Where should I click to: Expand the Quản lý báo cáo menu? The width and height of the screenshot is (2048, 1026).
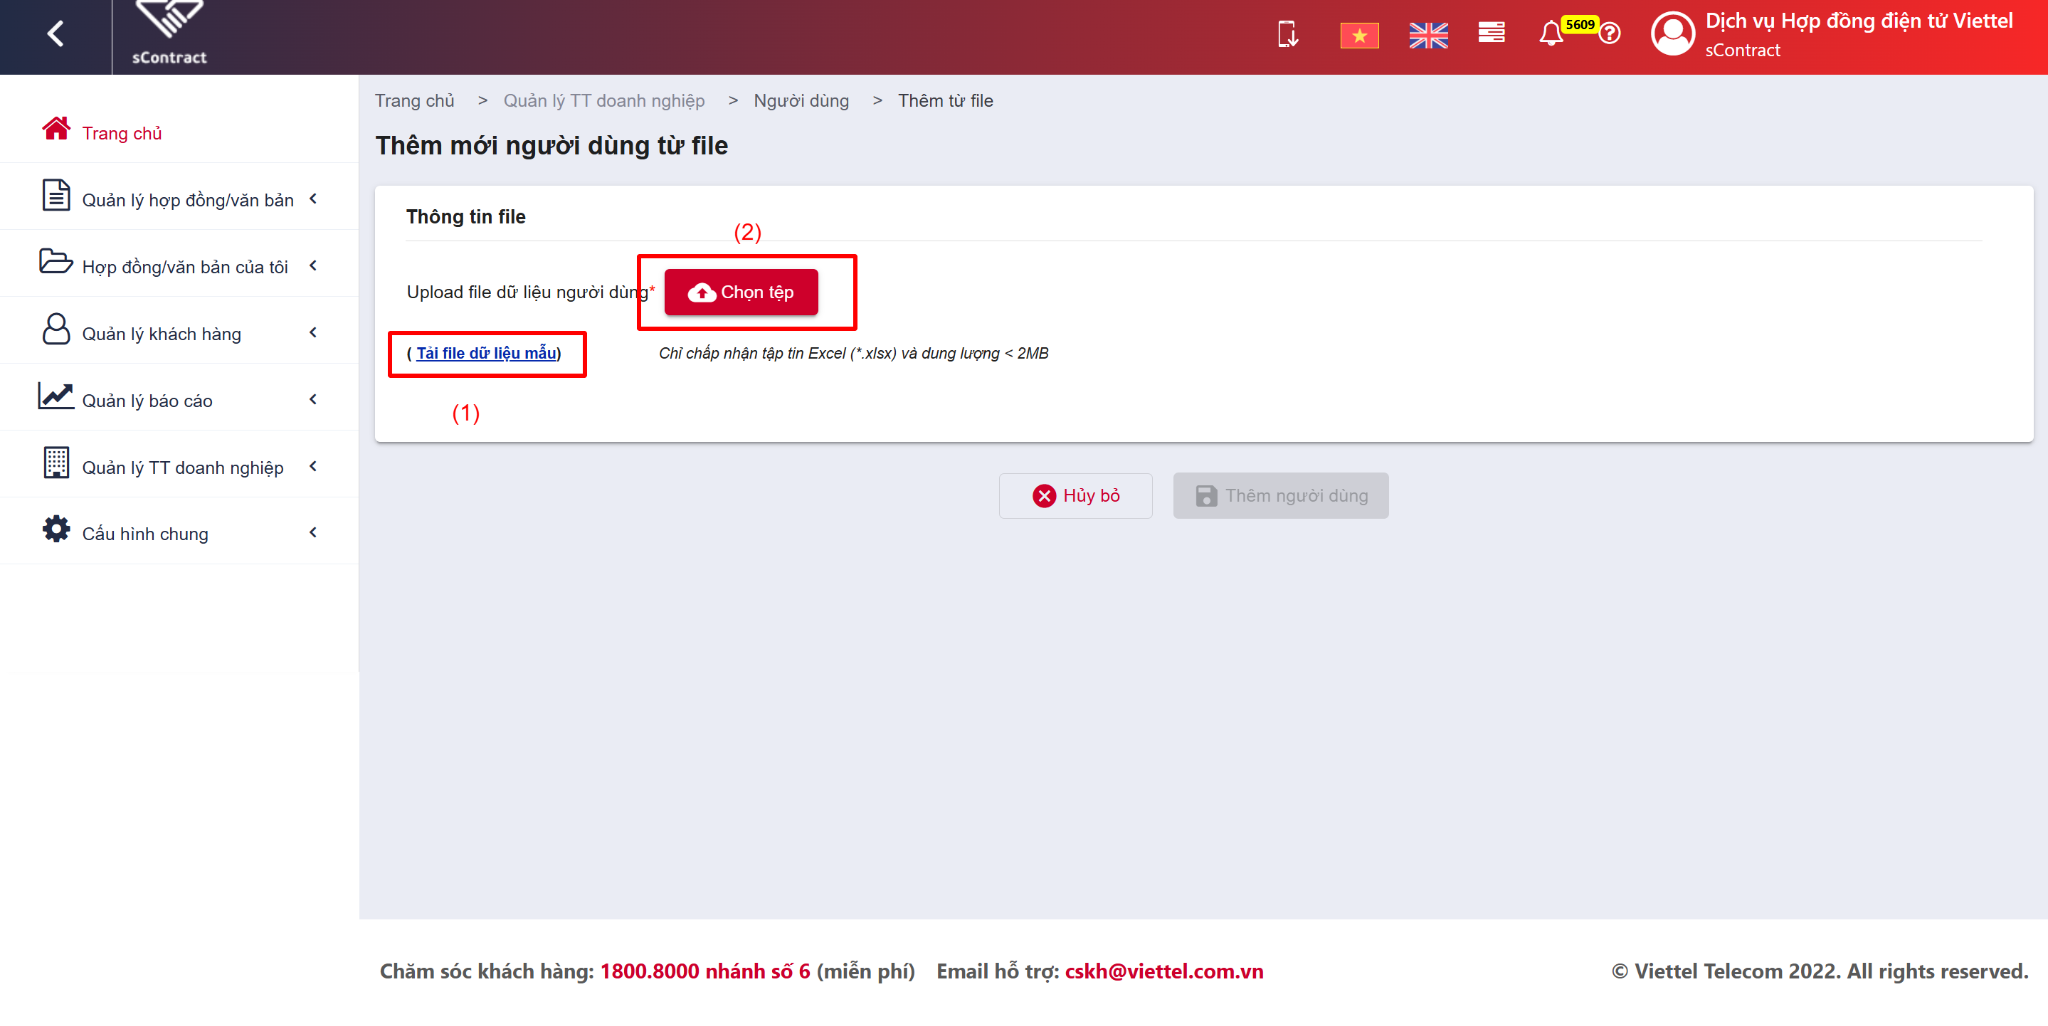coord(180,399)
